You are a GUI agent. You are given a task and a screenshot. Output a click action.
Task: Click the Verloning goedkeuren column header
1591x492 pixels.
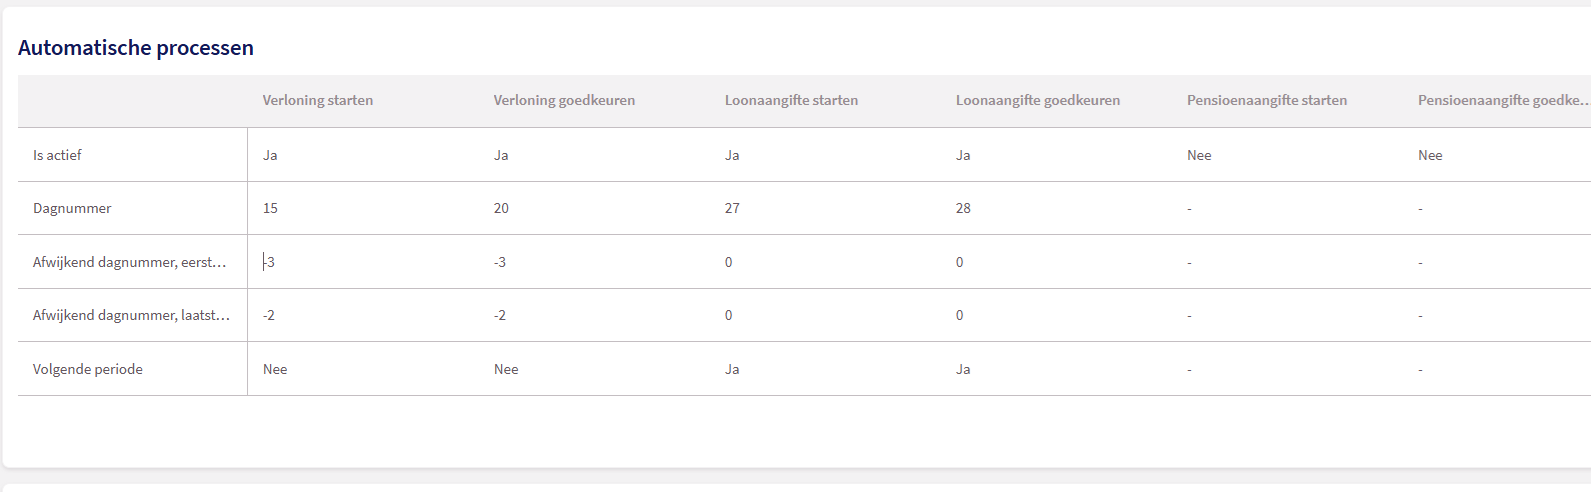tap(564, 100)
